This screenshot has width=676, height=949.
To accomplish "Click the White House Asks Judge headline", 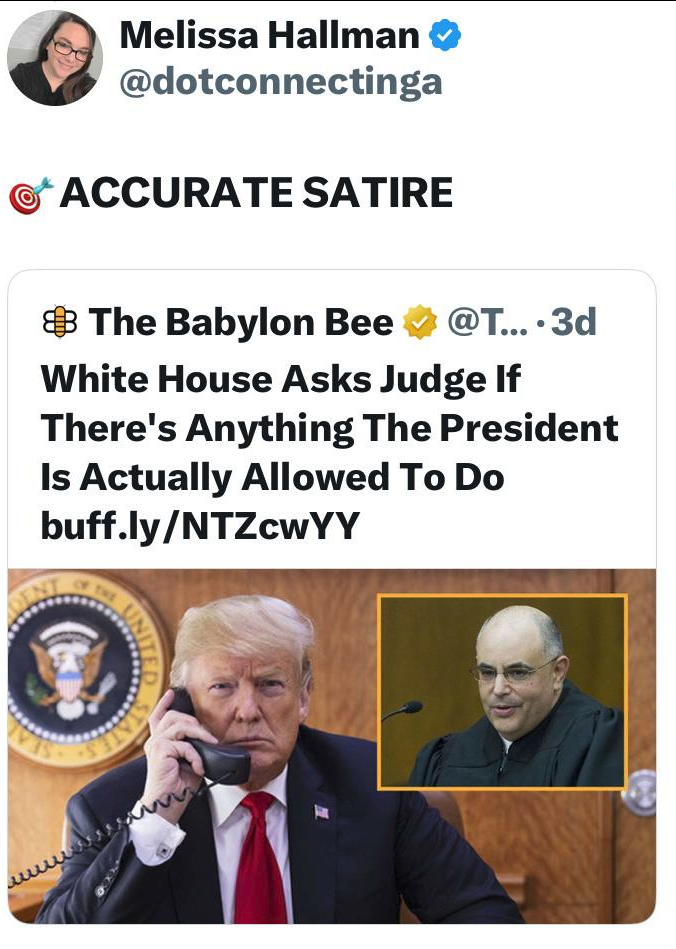I will (329, 428).
